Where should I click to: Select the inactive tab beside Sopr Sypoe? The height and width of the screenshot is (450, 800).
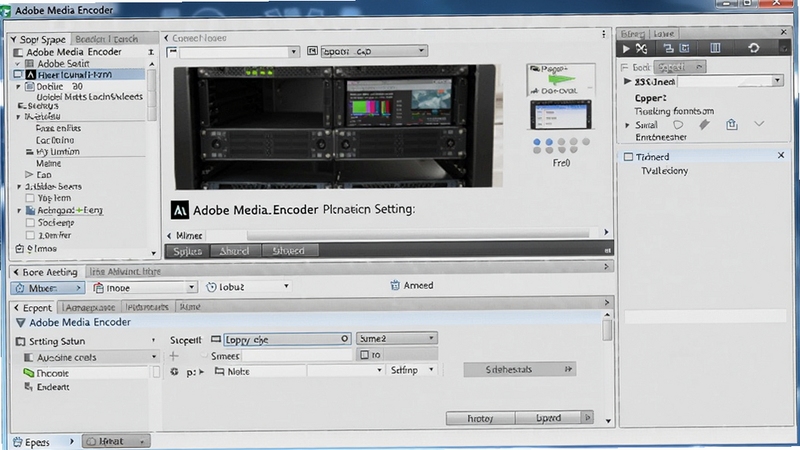[106, 39]
